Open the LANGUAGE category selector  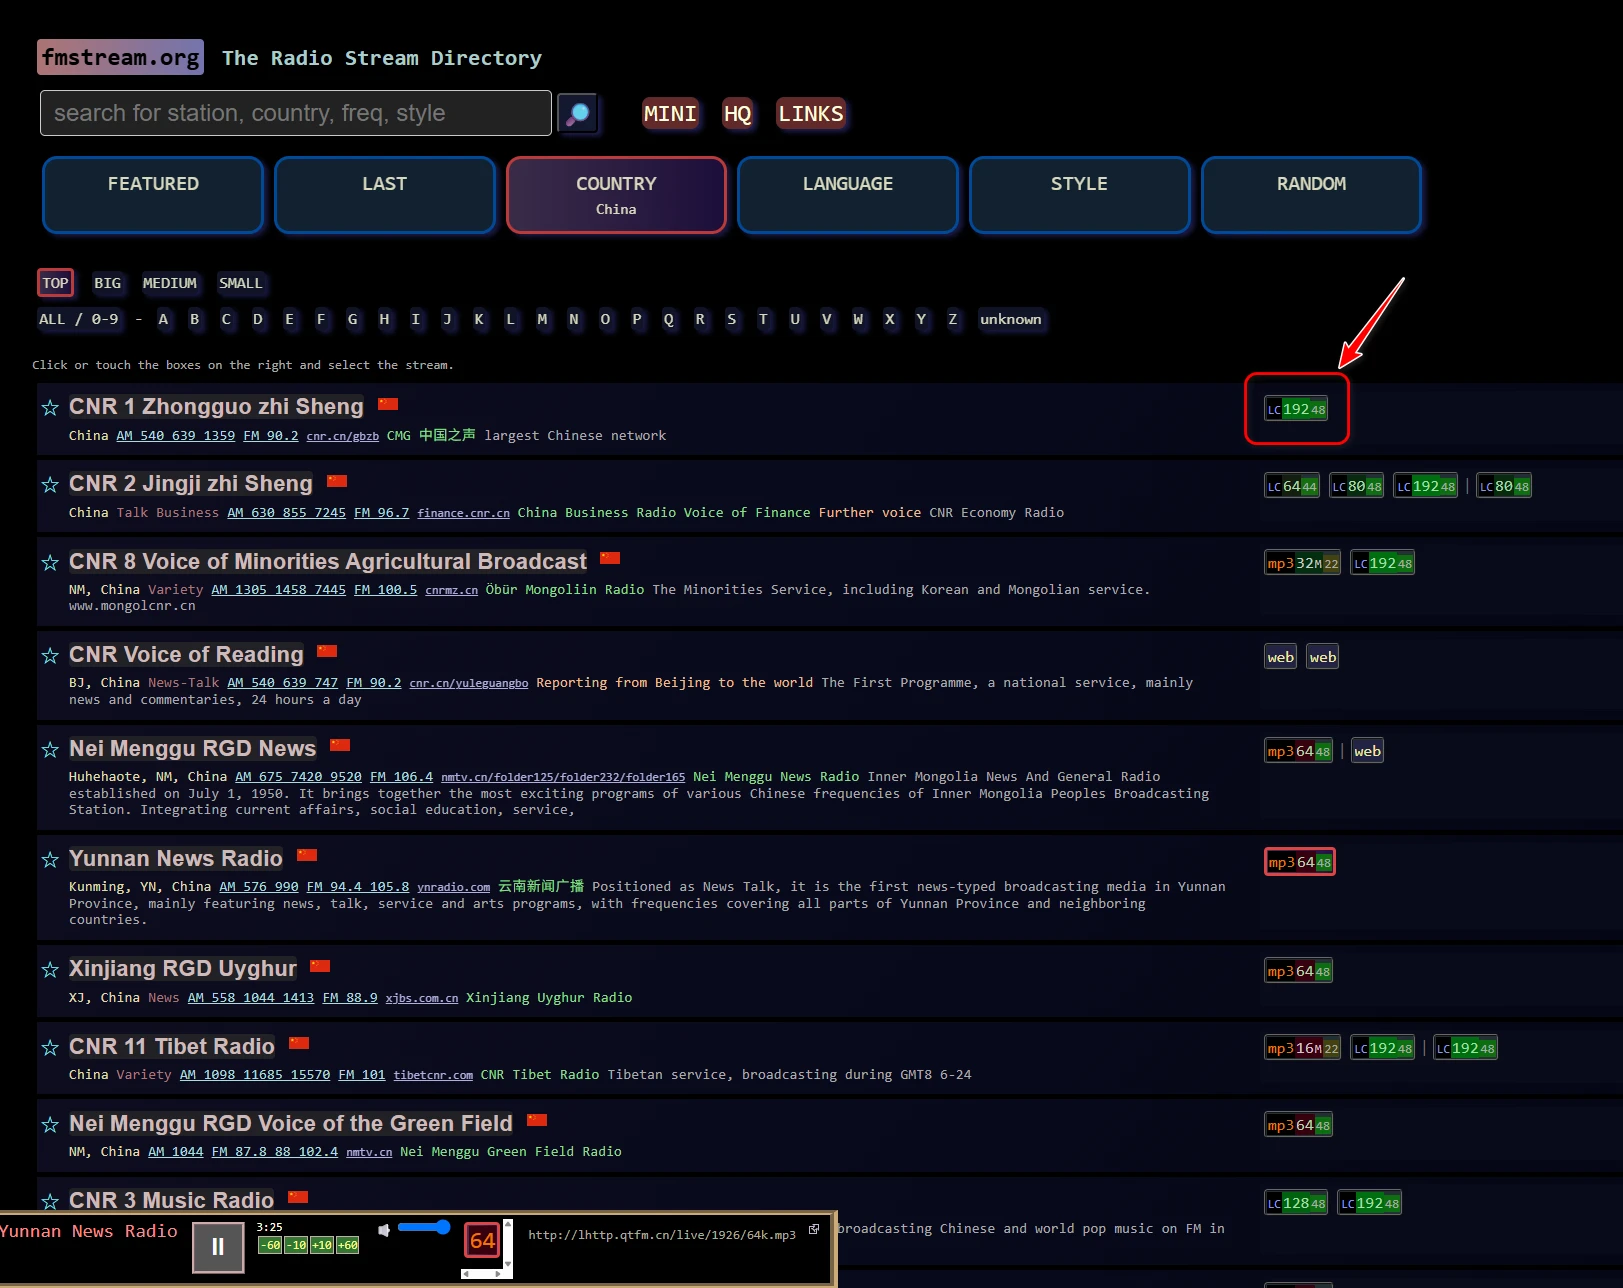click(847, 195)
